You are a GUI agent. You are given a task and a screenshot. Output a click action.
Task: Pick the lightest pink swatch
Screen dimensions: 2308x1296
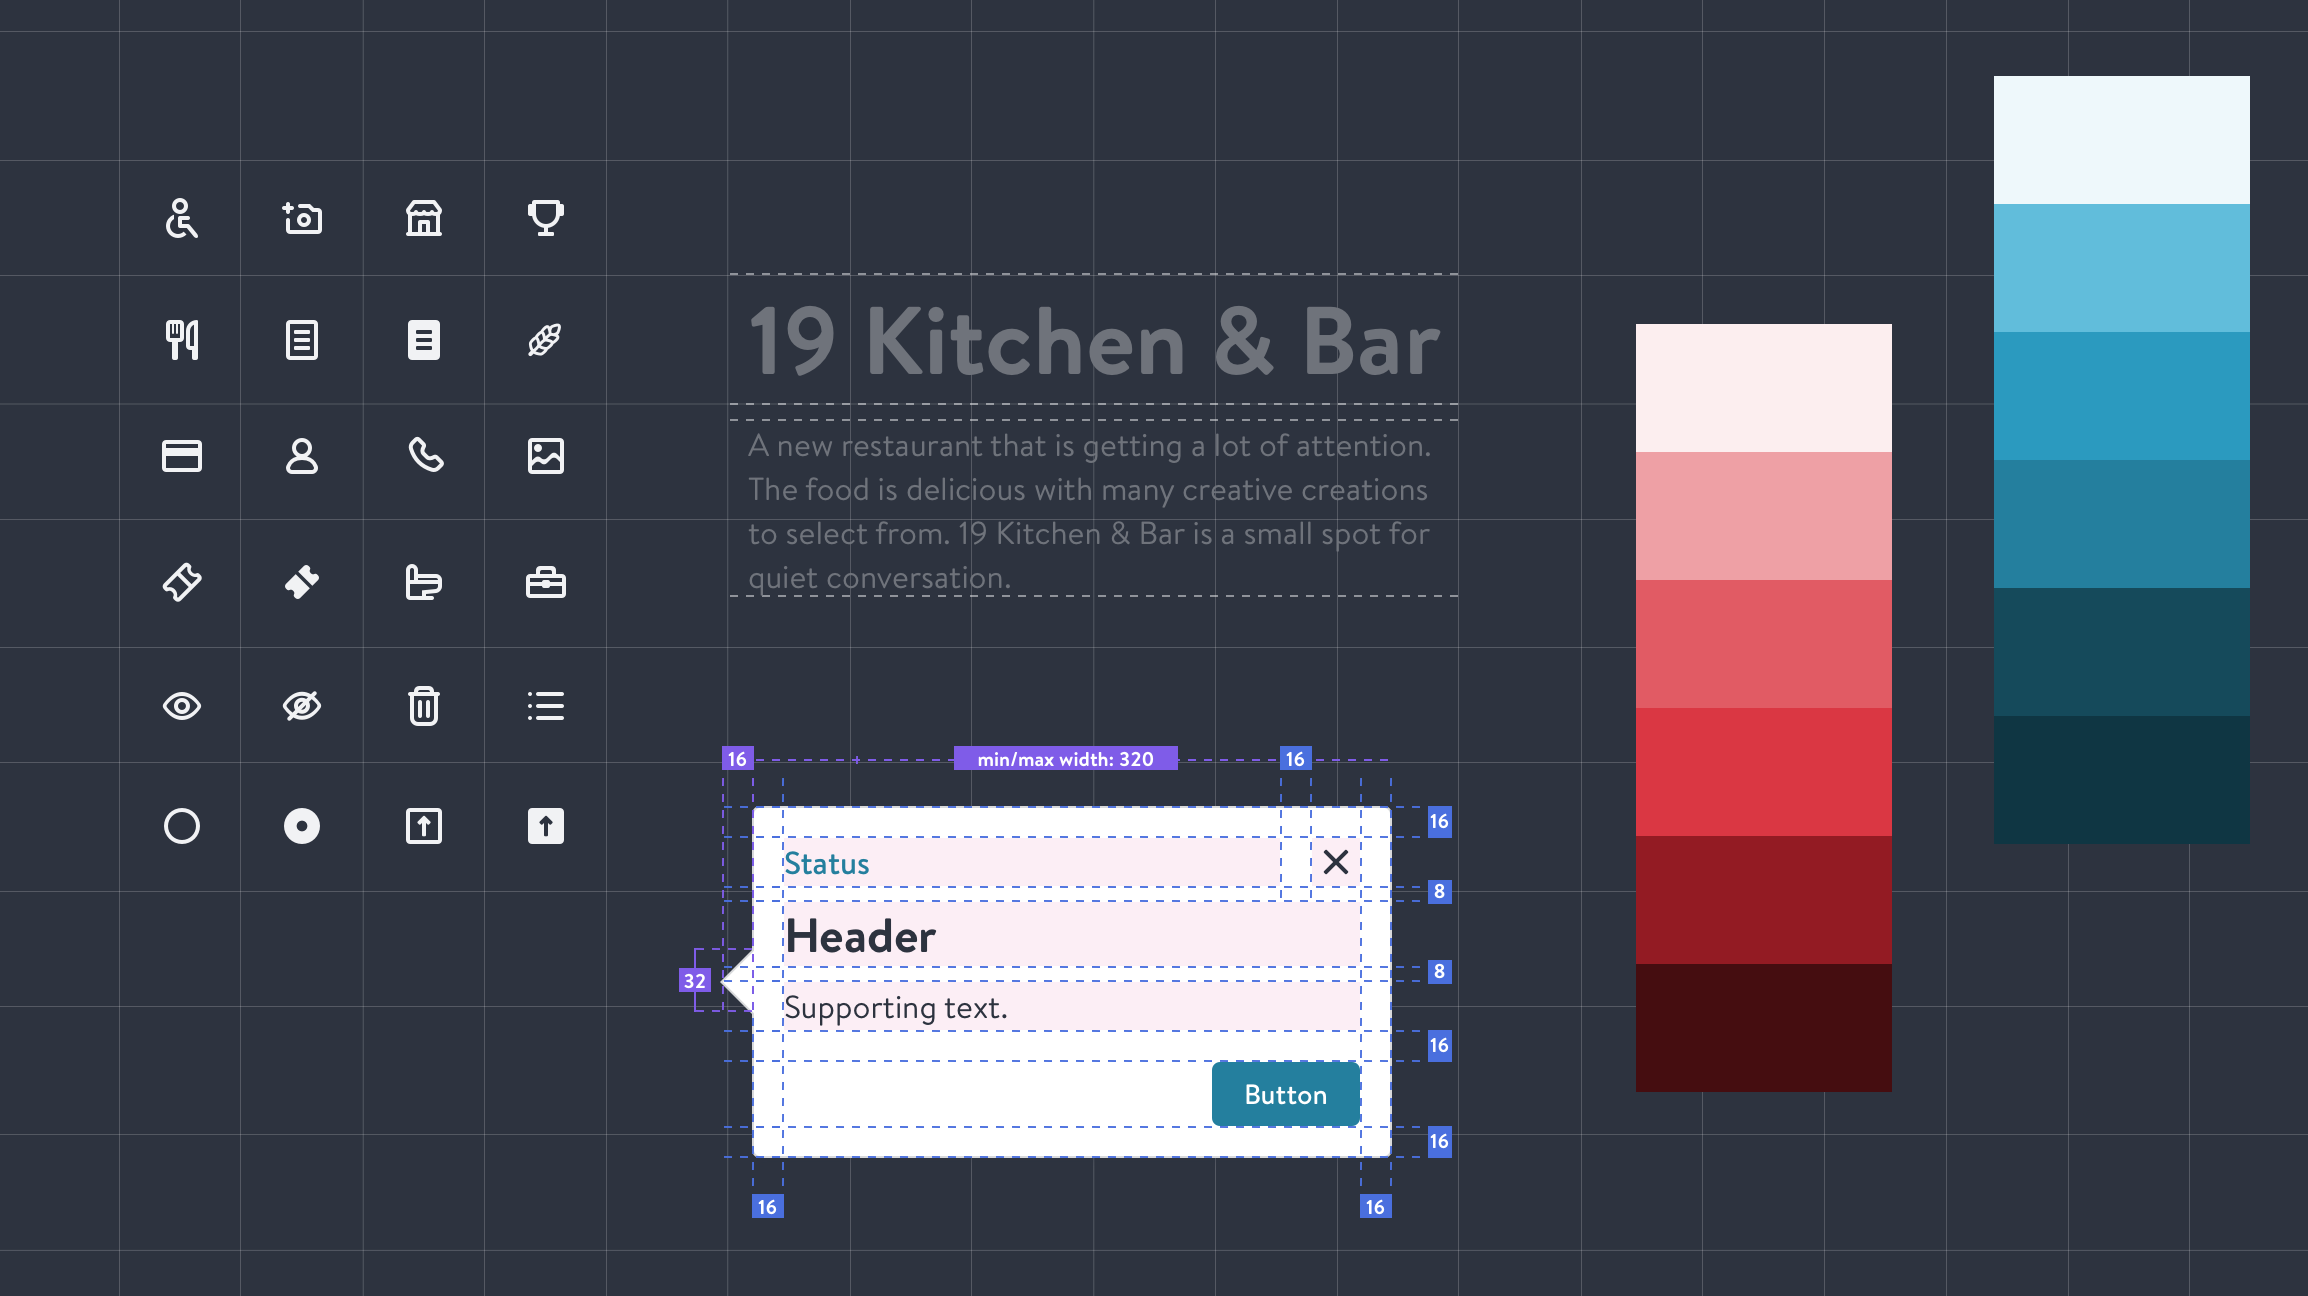pyautogui.click(x=1764, y=388)
